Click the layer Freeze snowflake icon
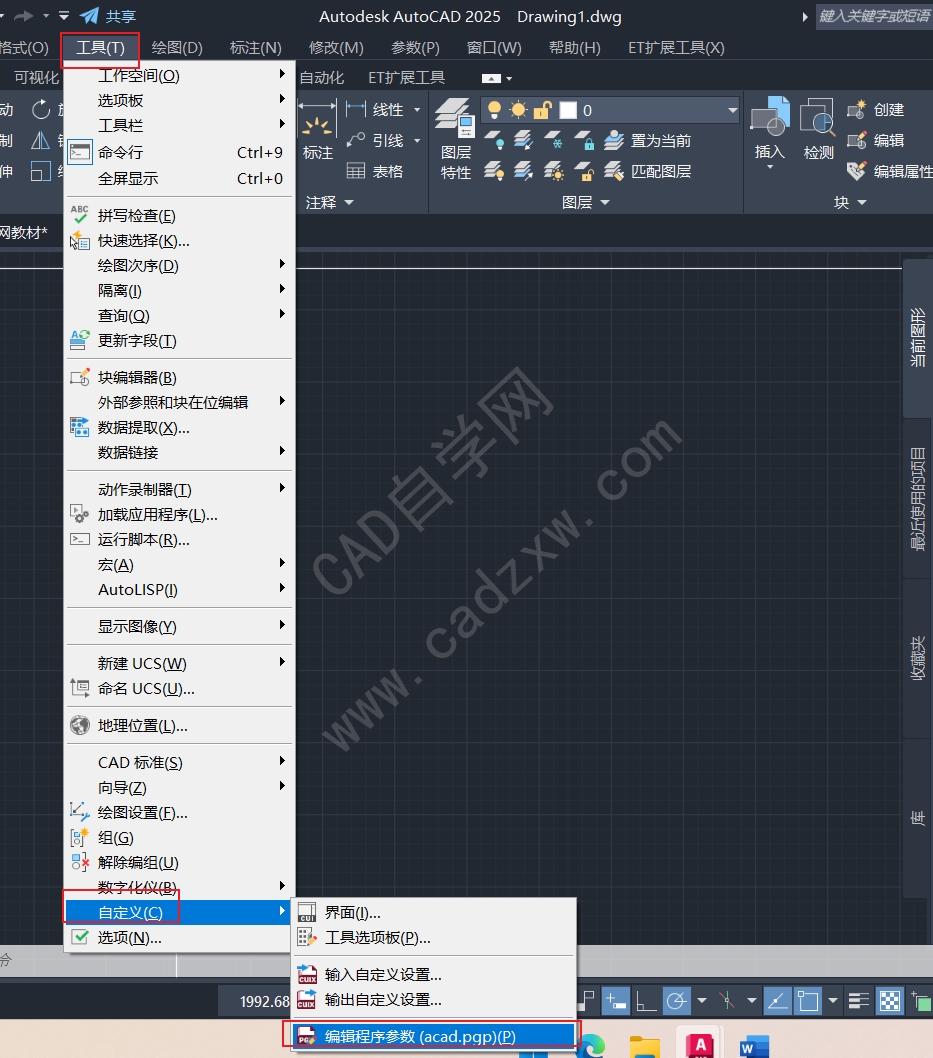The height and width of the screenshot is (1058, 933). tap(554, 140)
